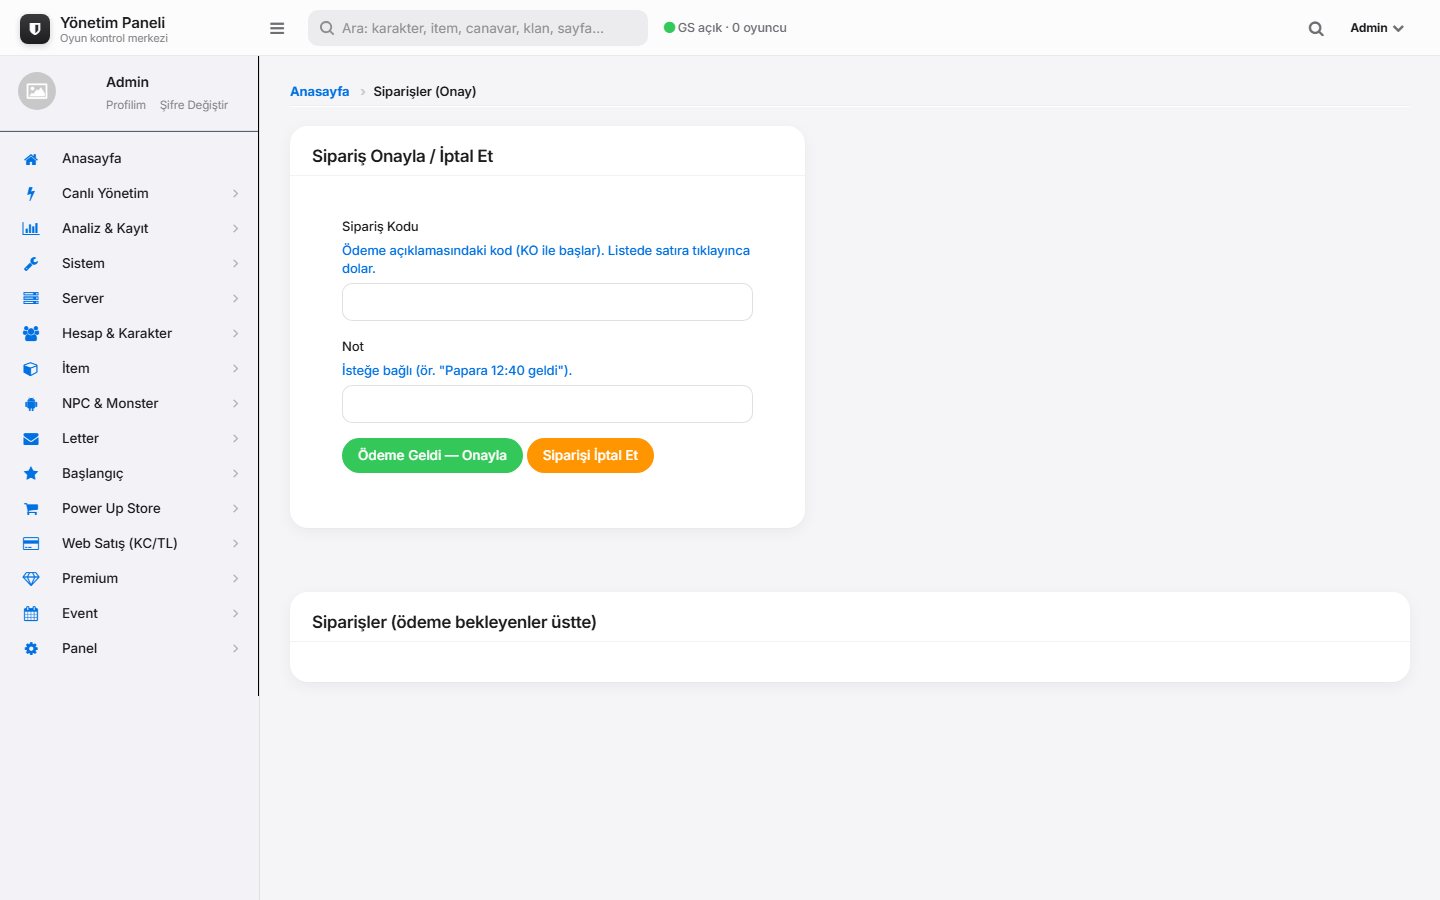The height and width of the screenshot is (900, 1440).
Task: Click the wrench icon for Sistem
Action: (31, 264)
